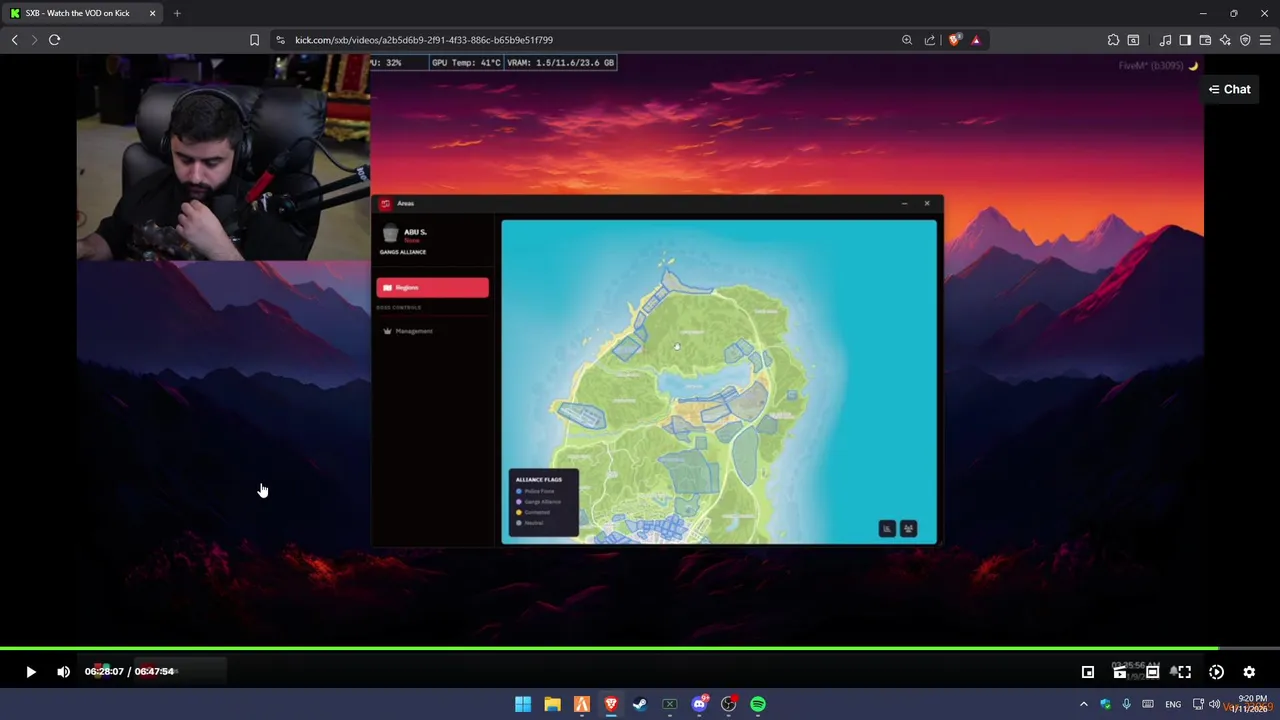
Task: Open the Brave main hamburger menu
Action: [1265, 40]
